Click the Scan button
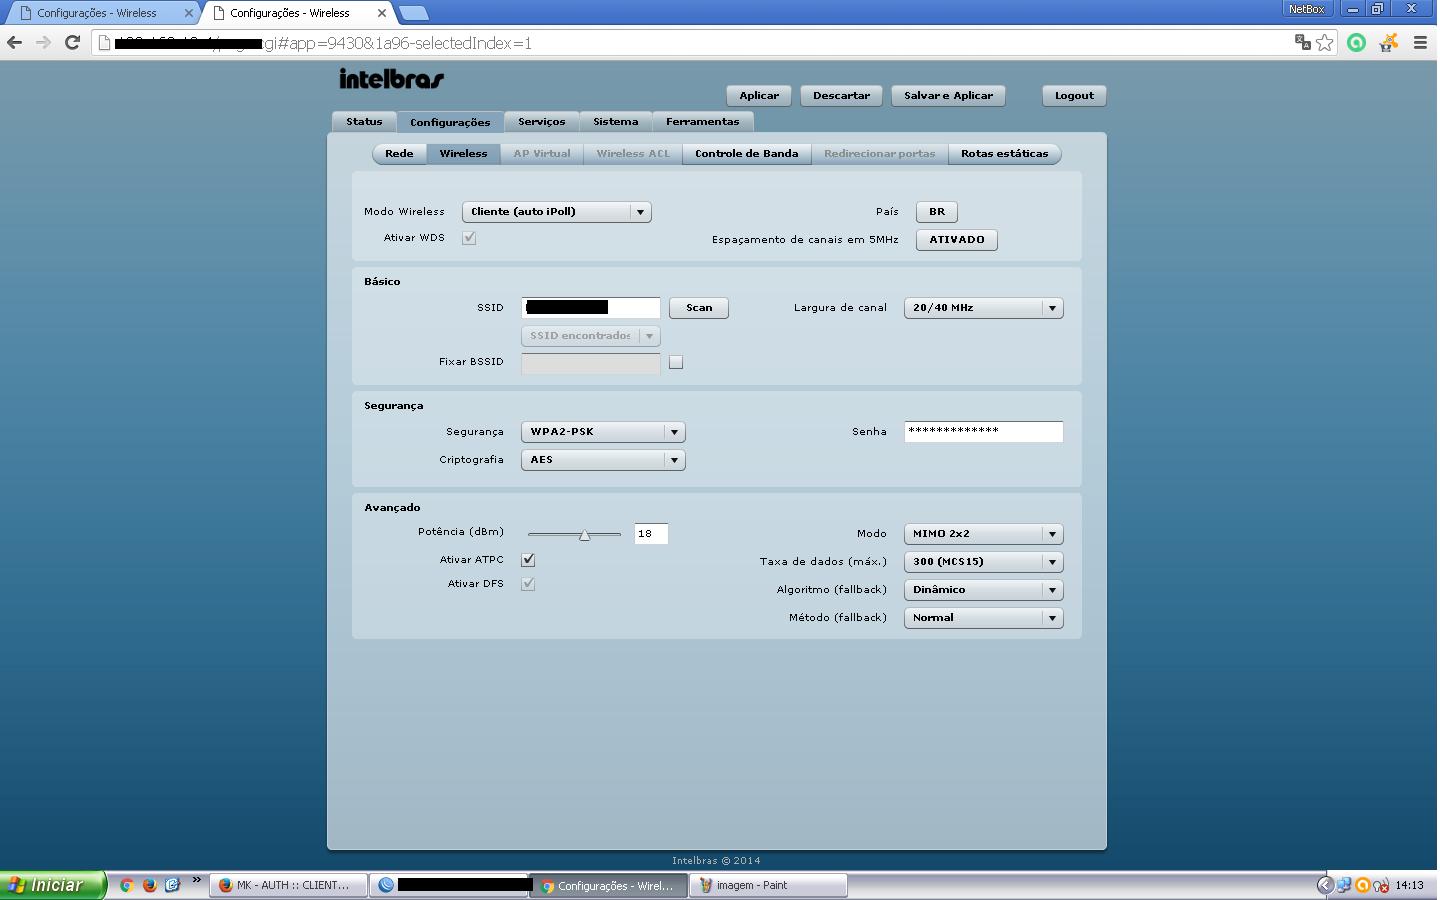Viewport: 1440px width, 900px height. 699,308
